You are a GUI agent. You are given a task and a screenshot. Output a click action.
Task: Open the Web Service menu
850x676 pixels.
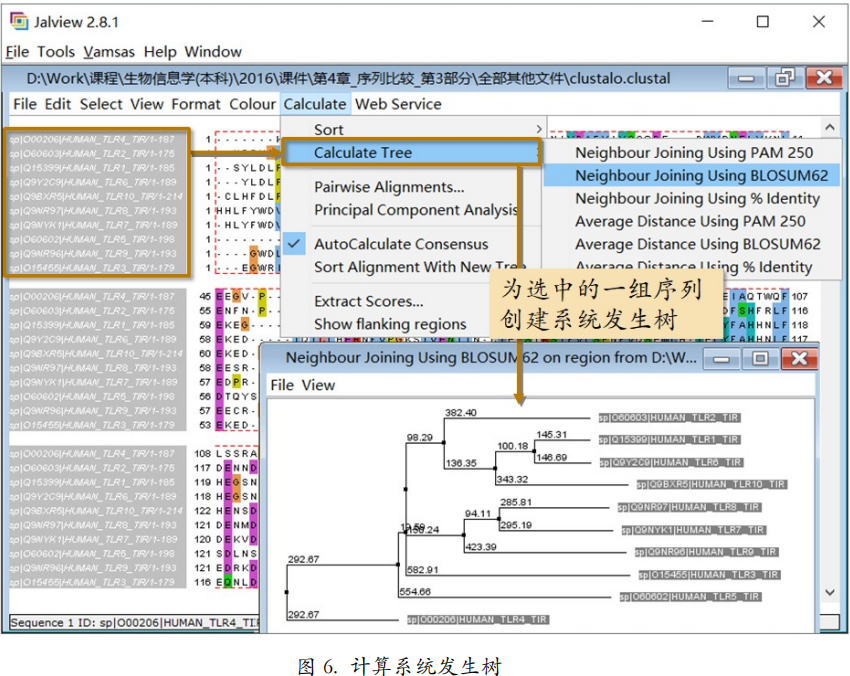pyautogui.click(x=398, y=104)
